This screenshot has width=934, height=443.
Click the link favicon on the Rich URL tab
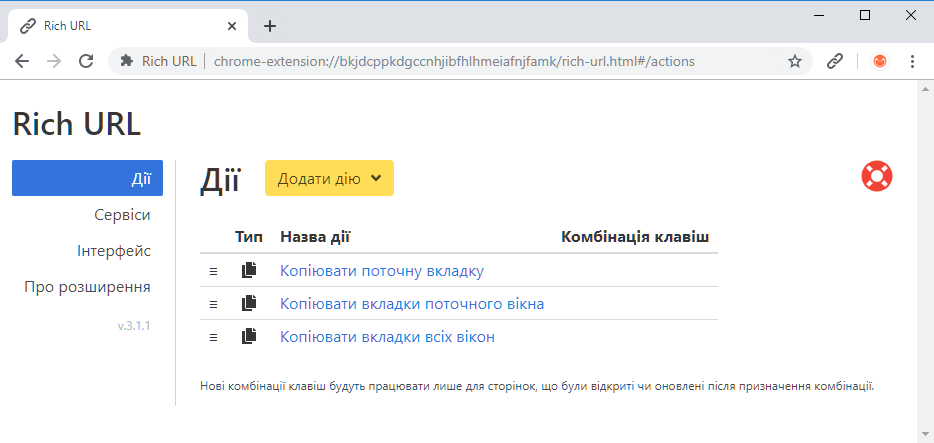[26, 26]
